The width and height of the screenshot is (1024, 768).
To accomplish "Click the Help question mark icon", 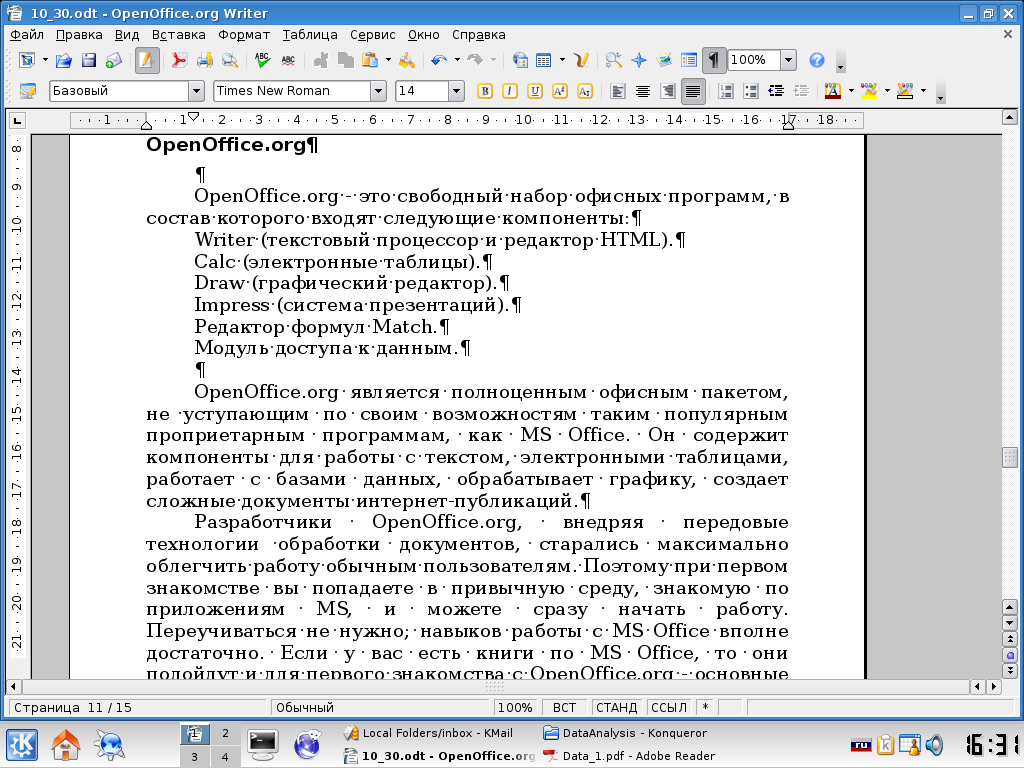I will click(816, 61).
